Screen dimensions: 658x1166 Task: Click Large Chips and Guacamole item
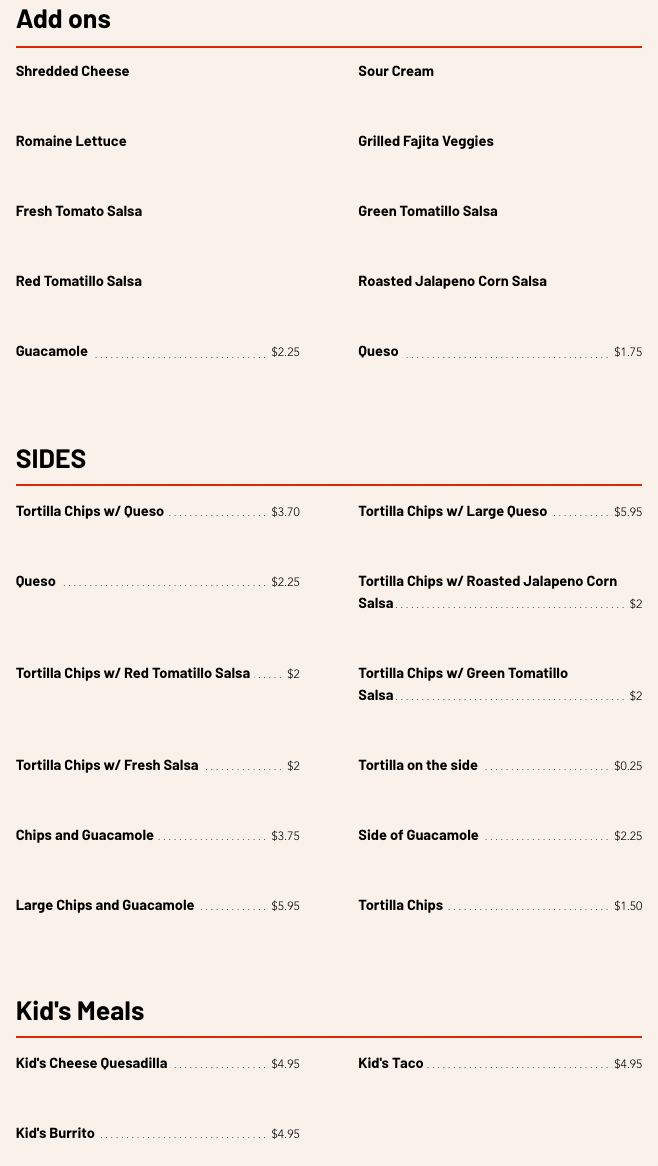point(105,905)
